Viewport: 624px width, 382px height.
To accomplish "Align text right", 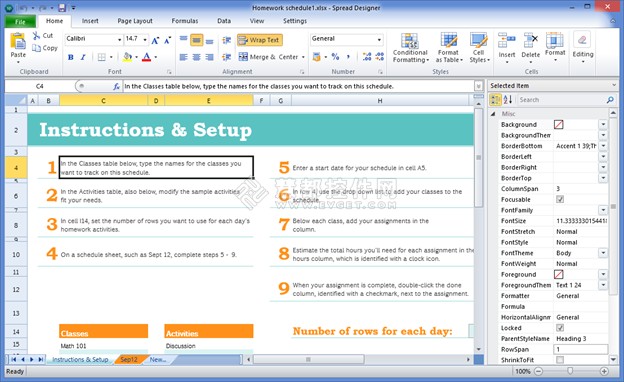I will point(210,57).
